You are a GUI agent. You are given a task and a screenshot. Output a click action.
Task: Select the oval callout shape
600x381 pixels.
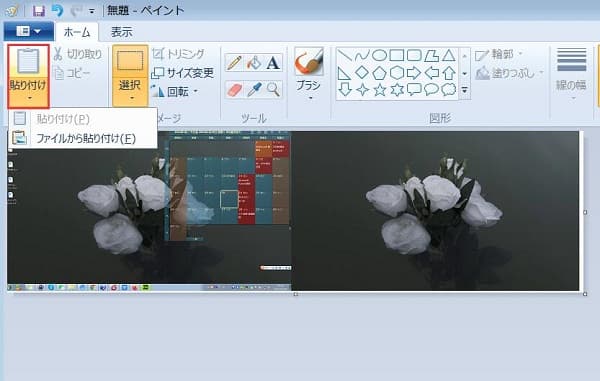click(431, 90)
